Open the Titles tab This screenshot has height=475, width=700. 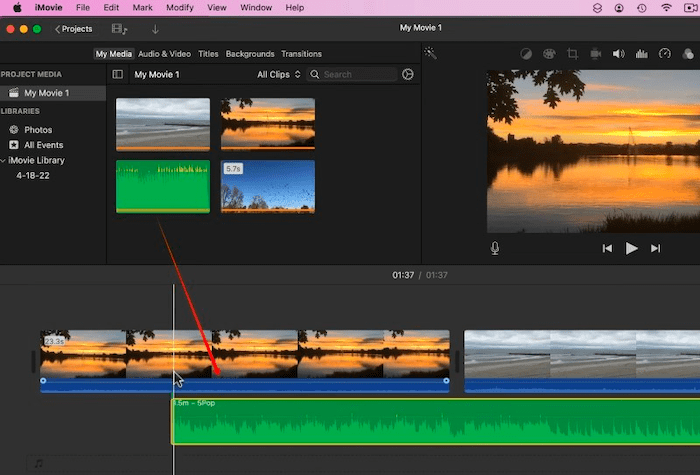pyautogui.click(x=208, y=54)
